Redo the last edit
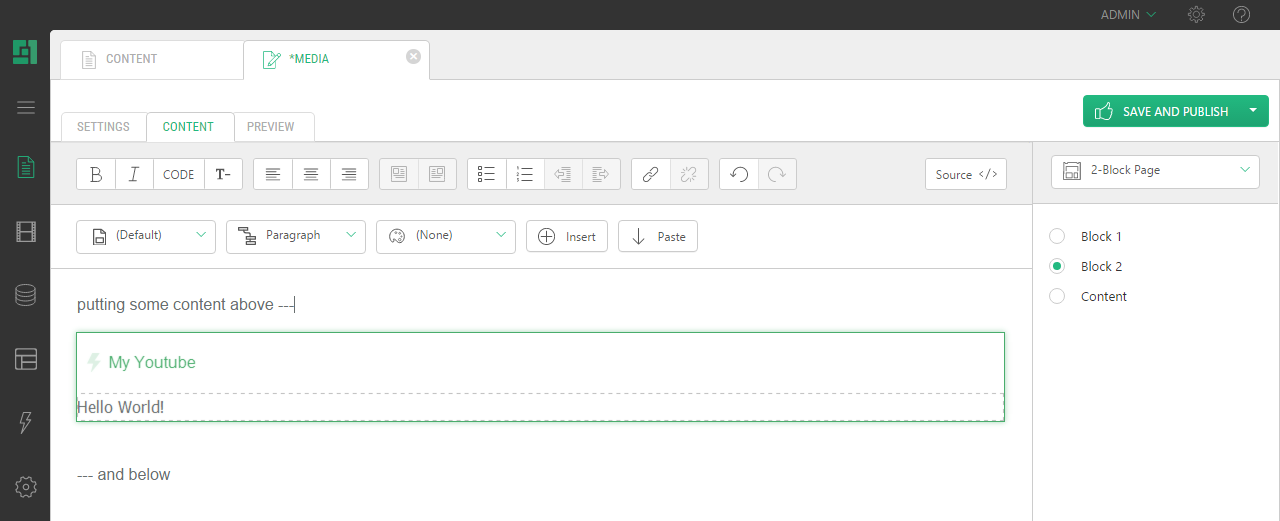 pyautogui.click(x=777, y=174)
